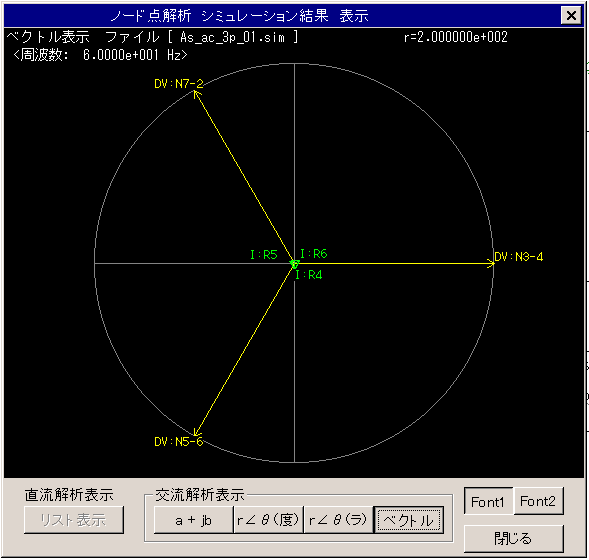
Task: Click the 閉じる close button
Action: pos(513,539)
